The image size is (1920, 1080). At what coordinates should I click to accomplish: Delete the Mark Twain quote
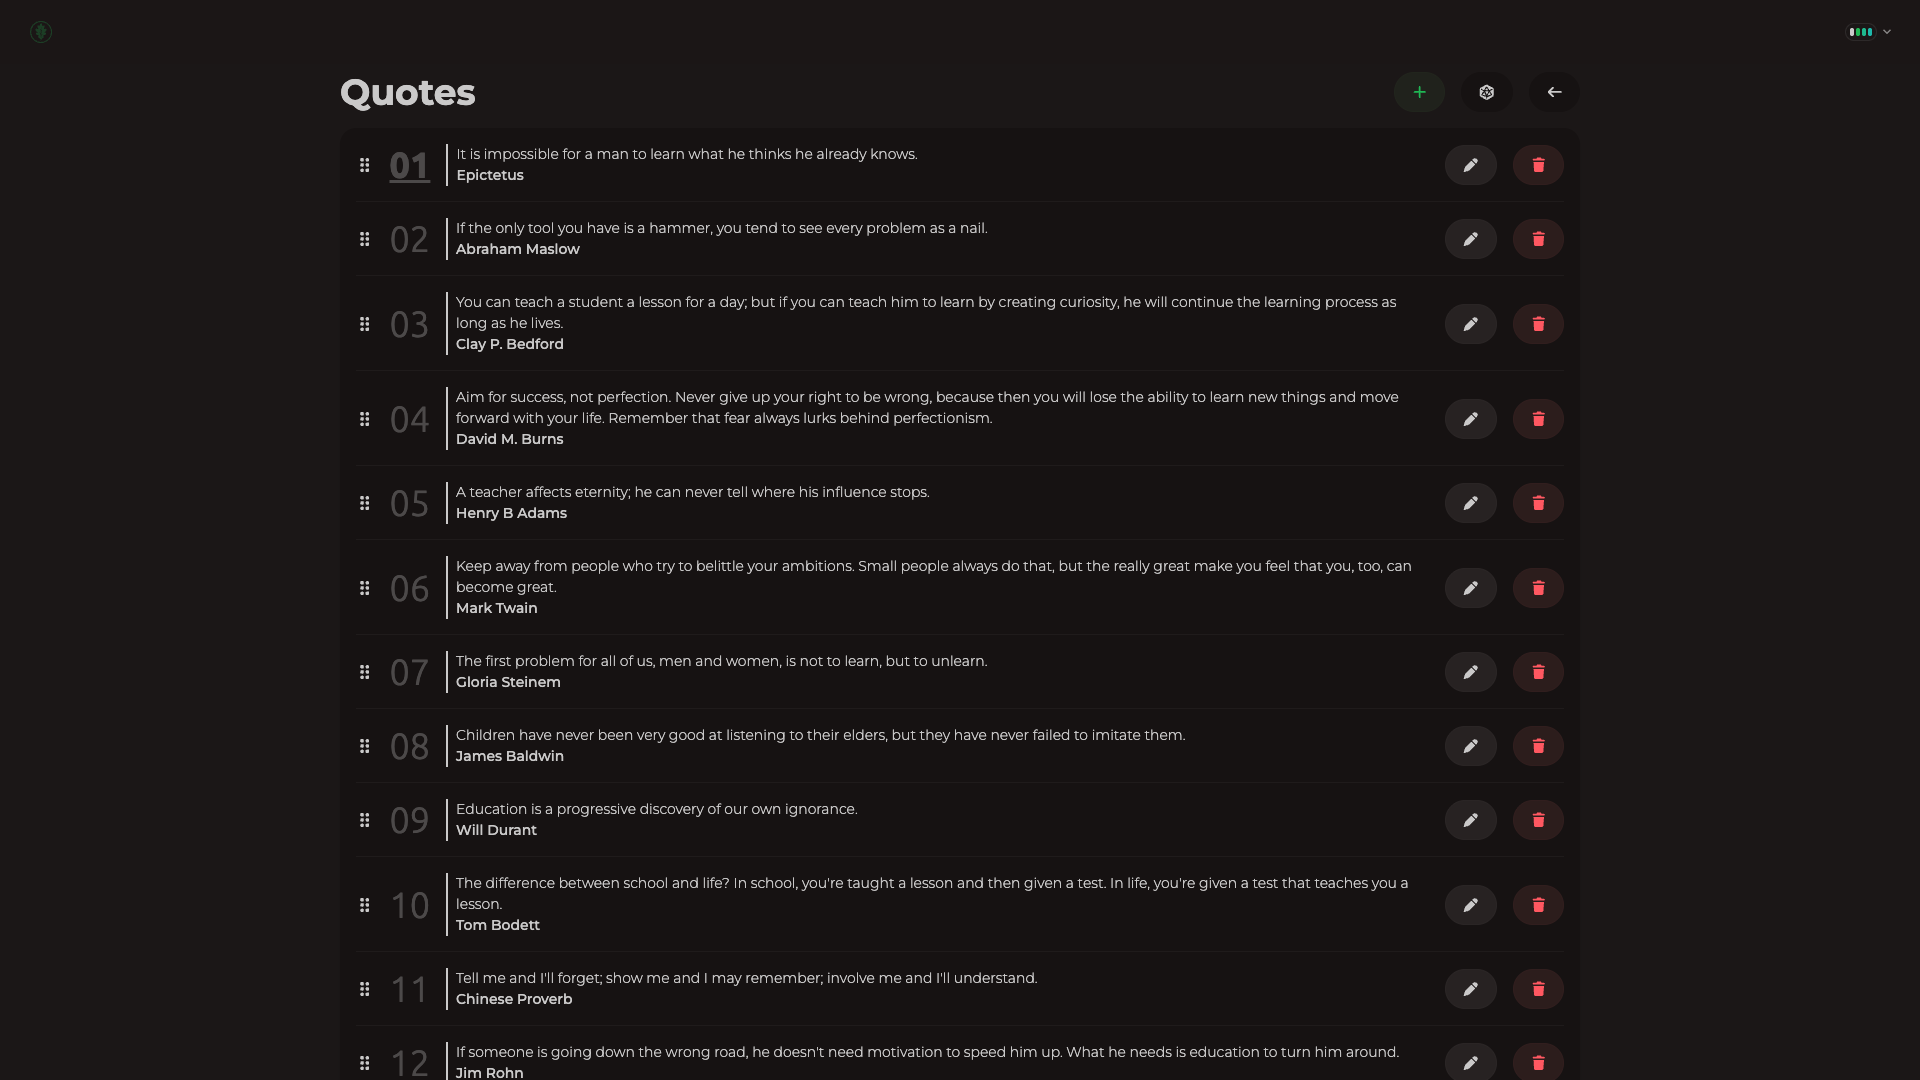coord(1538,588)
